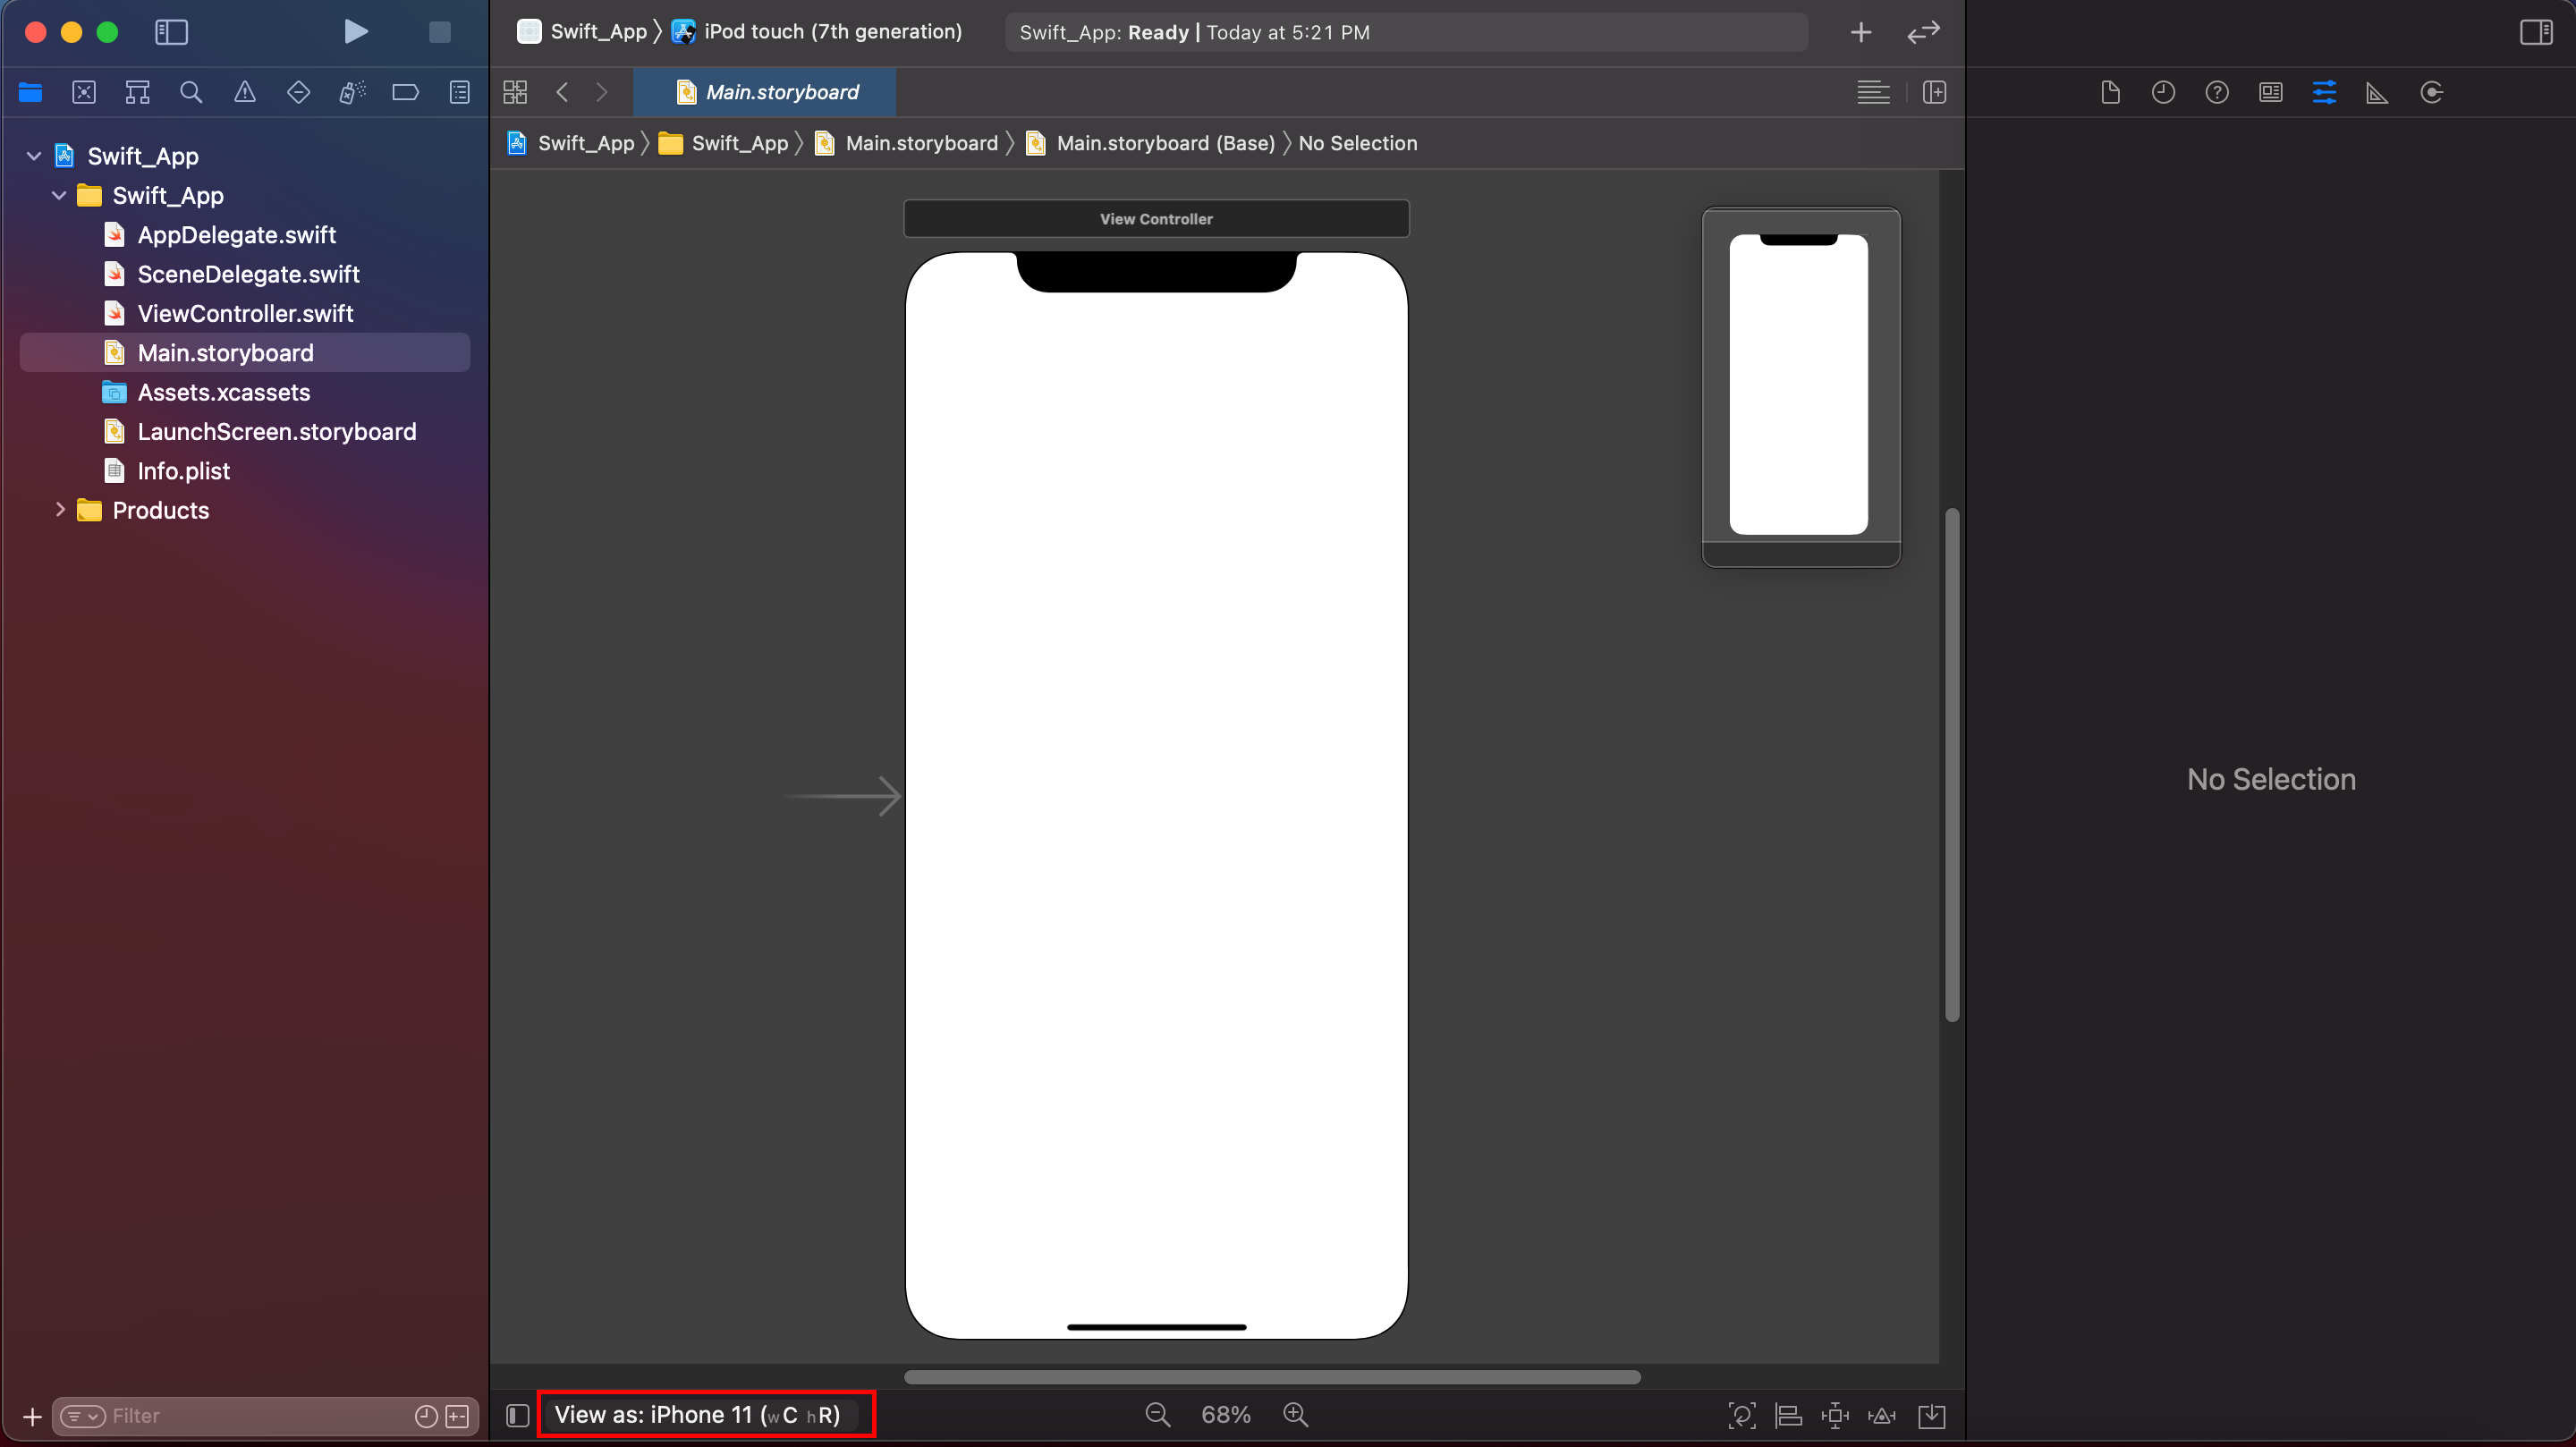Collapse the Swift_App project root
The width and height of the screenshot is (2576, 1447).
coord(34,156)
